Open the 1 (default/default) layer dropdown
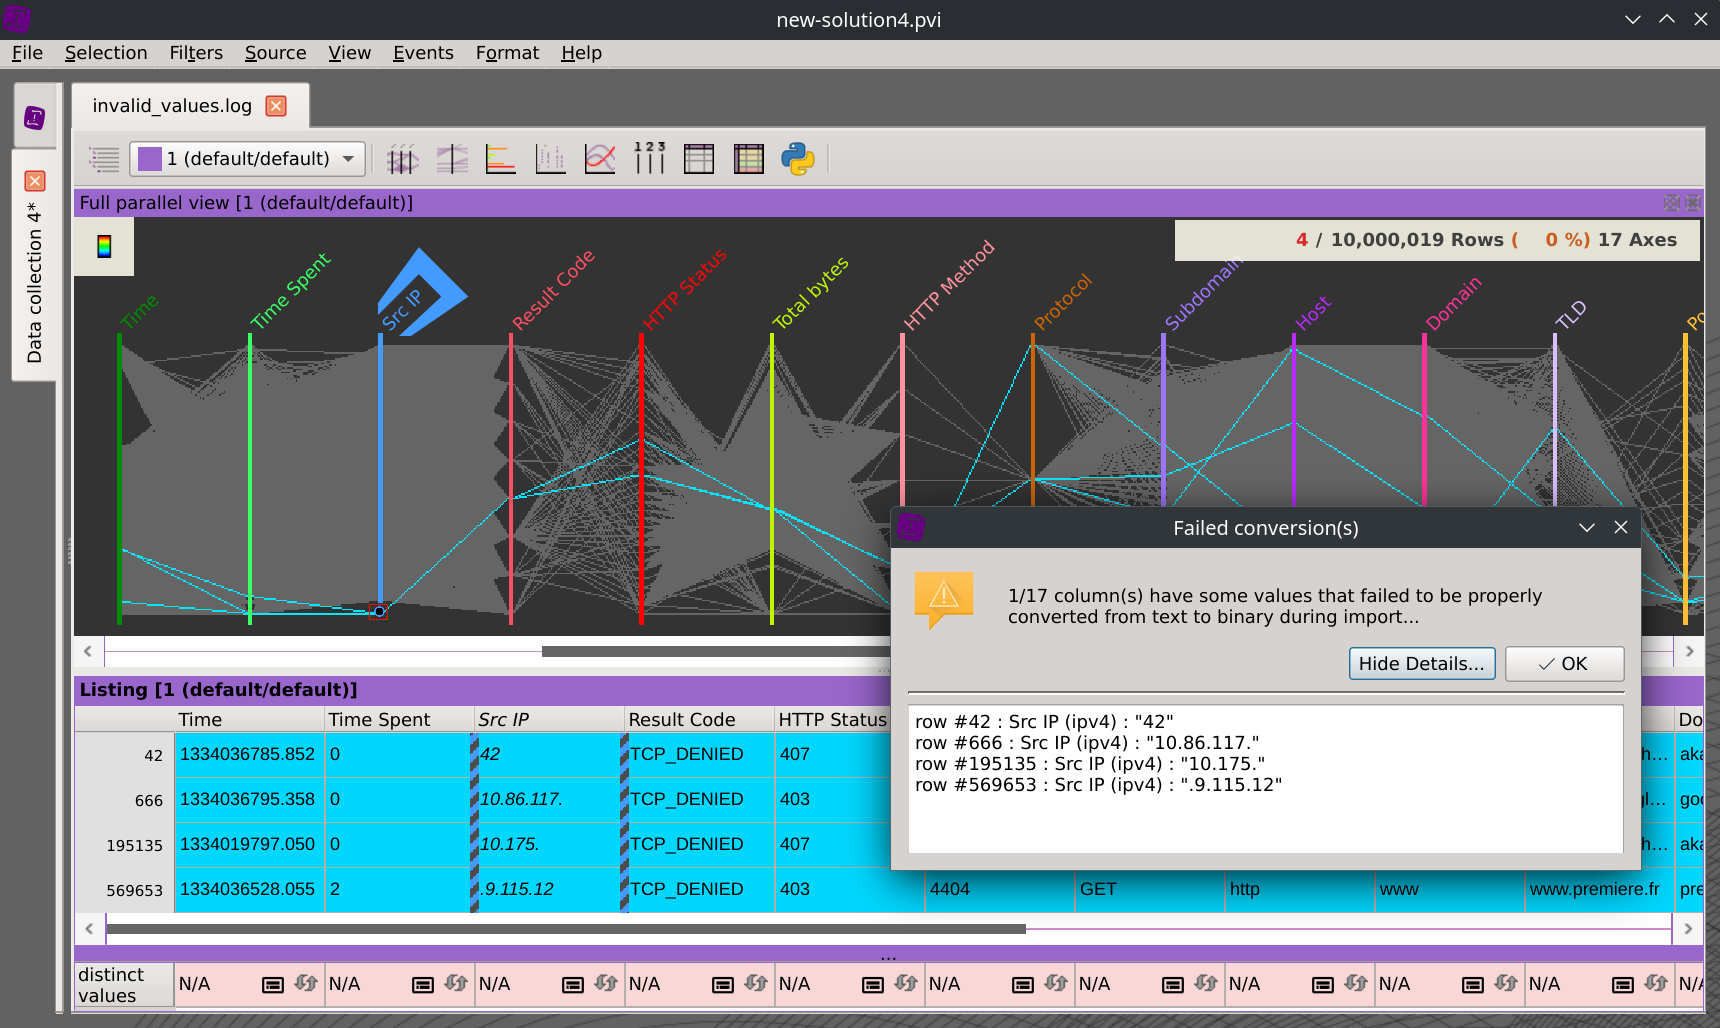The height and width of the screenshot is (1028, 1720). [x=248, y=159]
